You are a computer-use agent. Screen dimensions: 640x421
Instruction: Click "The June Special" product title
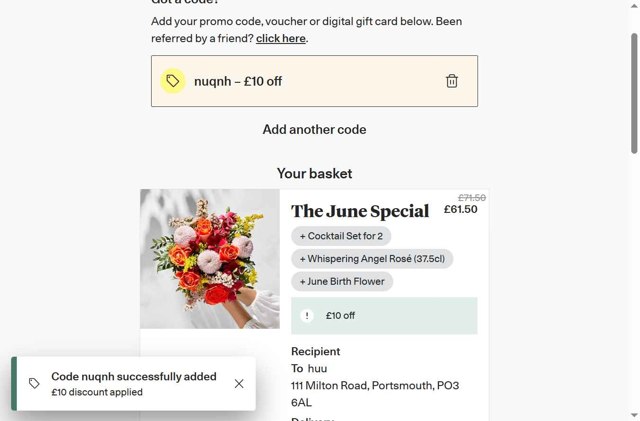point(360,211)
